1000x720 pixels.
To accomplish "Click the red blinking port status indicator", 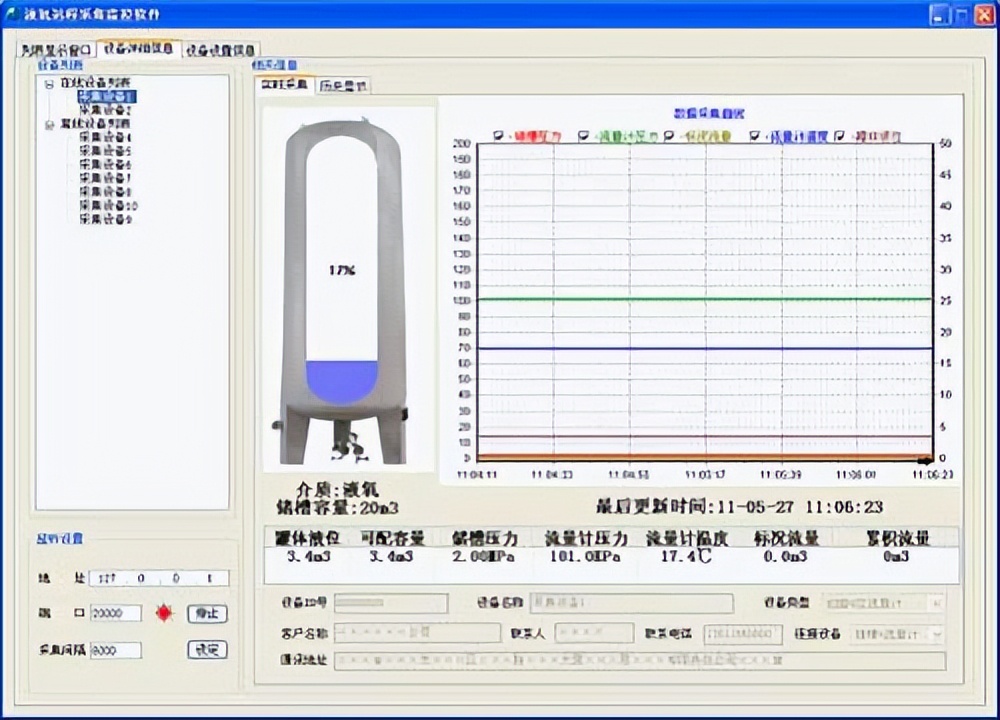I will click(163, 613).
